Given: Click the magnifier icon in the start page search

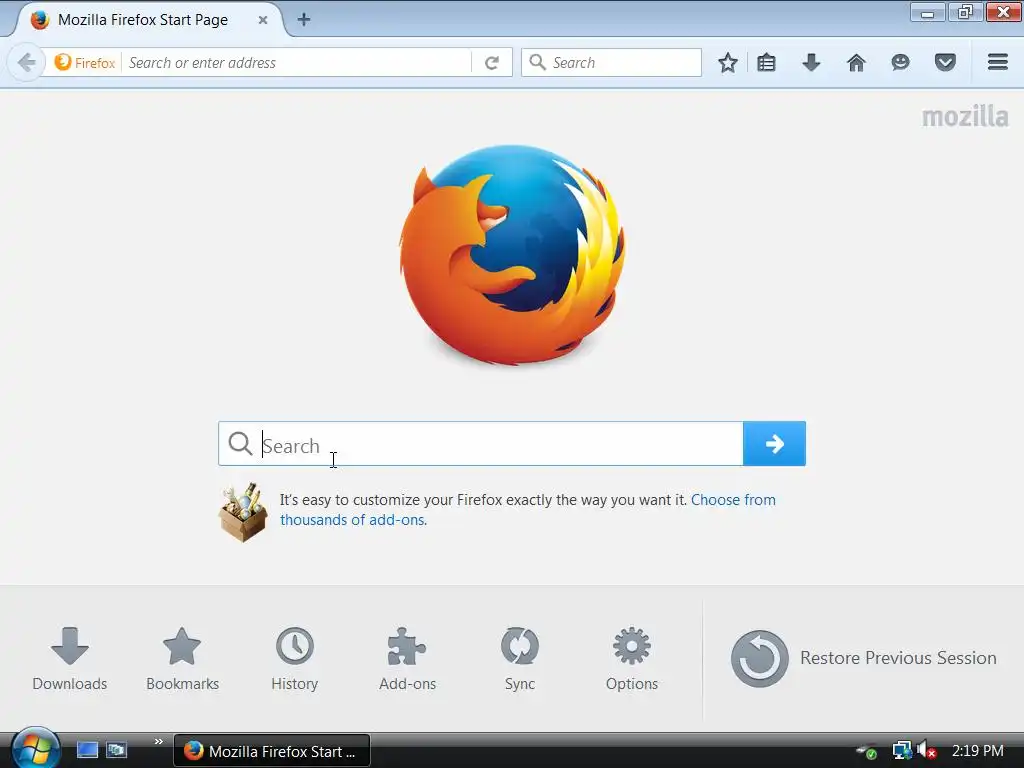Looking at the screenshot, I should coord(240,443).
